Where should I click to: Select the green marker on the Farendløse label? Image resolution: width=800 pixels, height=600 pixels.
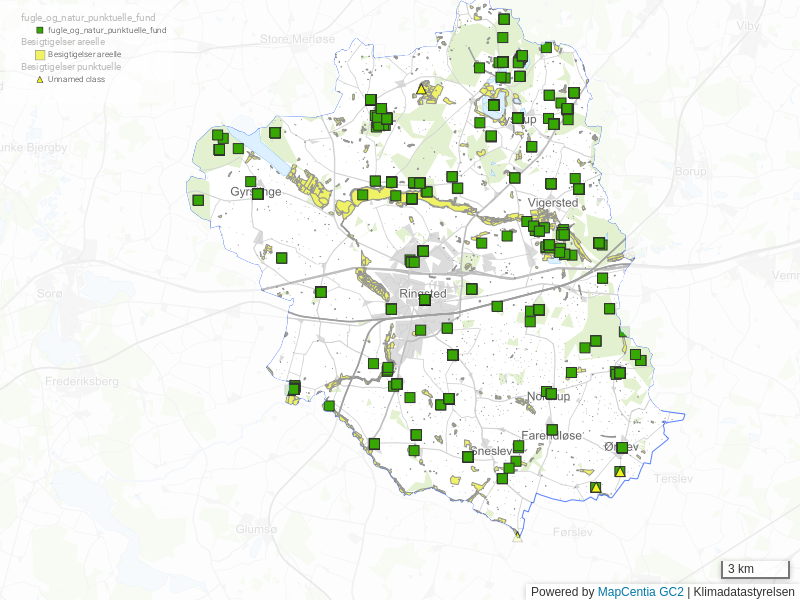[552, 430]
